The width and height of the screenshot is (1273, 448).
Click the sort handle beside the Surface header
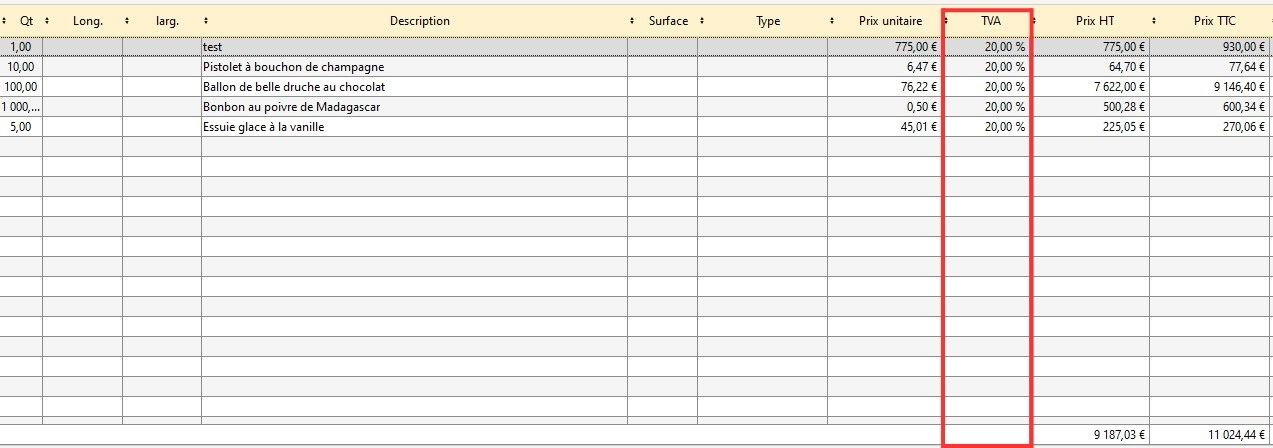[x=702, y=21]
